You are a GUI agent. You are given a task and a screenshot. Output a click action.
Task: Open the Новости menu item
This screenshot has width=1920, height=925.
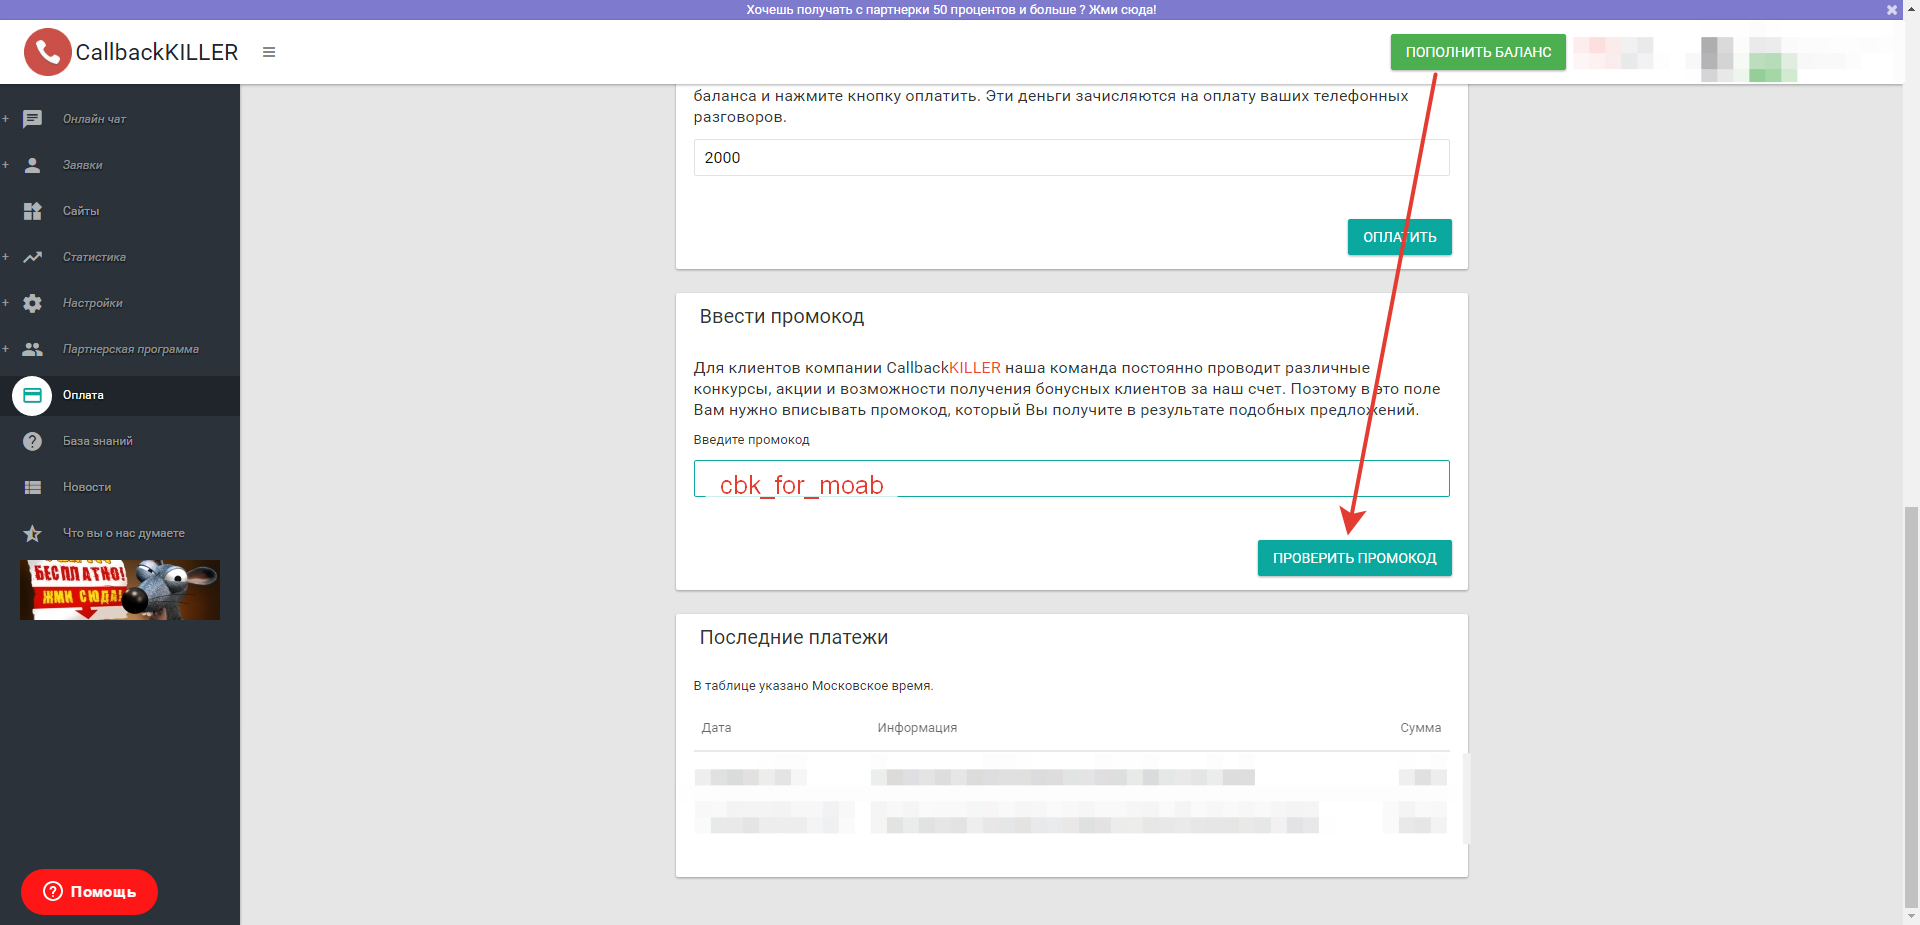tap(87, 487)
